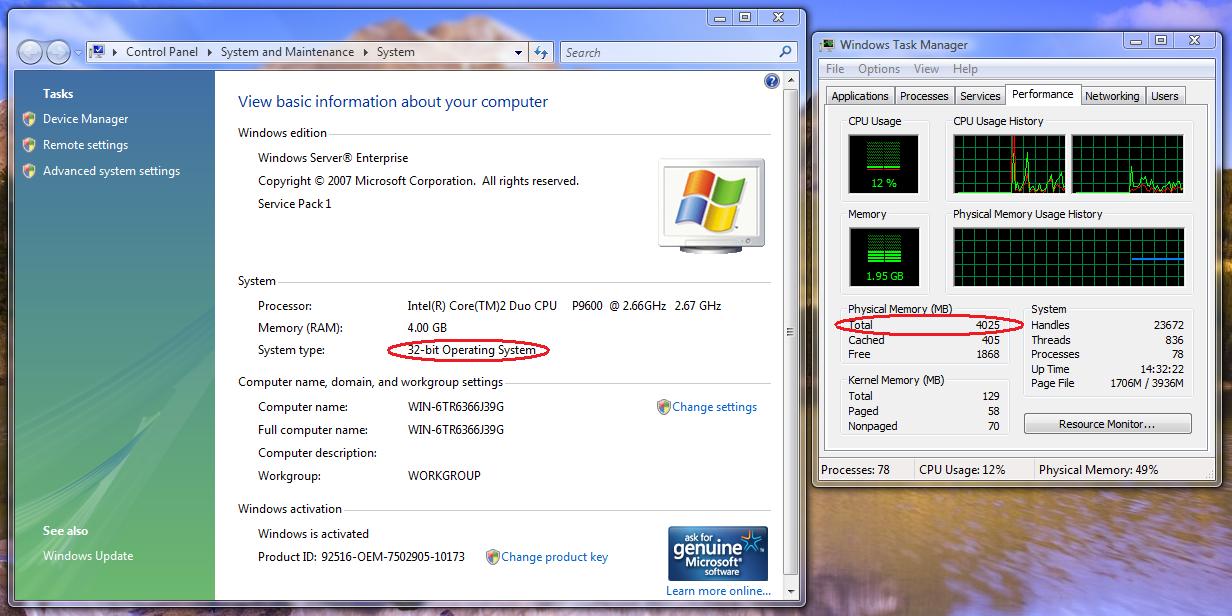
Task: Open Device Manager from the Tasks pane
Action: (x=86, y=119)
